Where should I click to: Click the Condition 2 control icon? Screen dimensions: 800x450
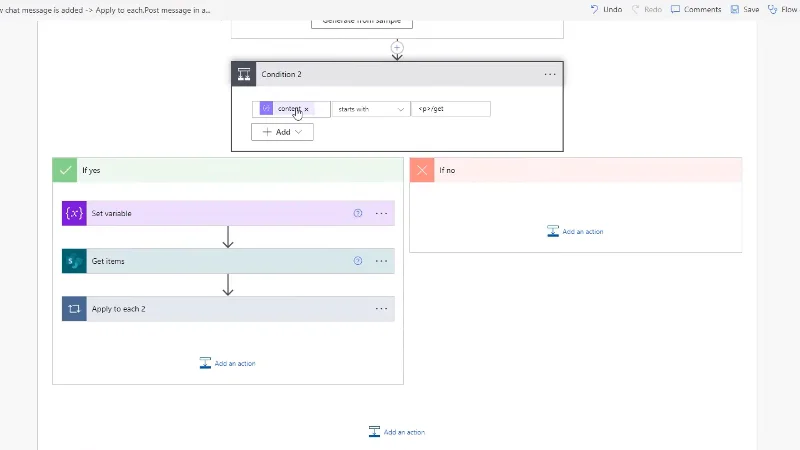click(x=244, y=74)
